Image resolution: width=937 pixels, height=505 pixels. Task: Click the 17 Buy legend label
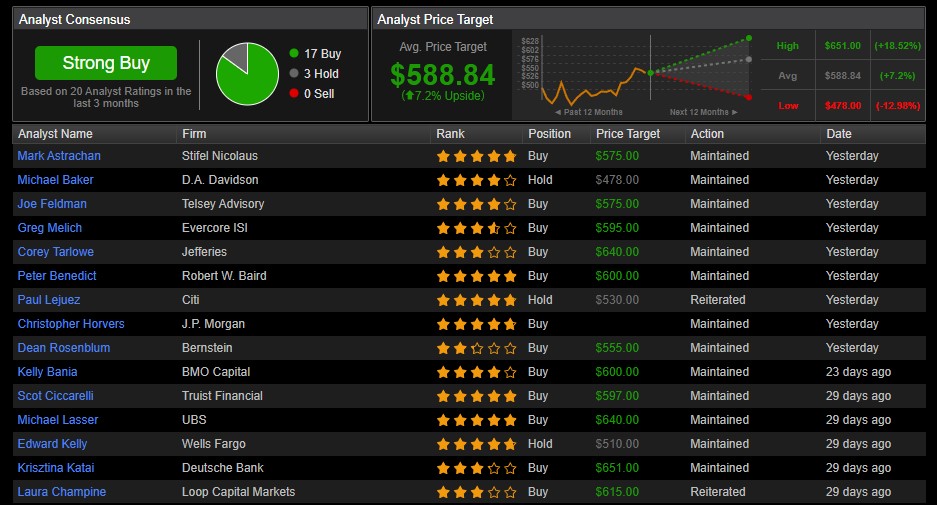323,54
